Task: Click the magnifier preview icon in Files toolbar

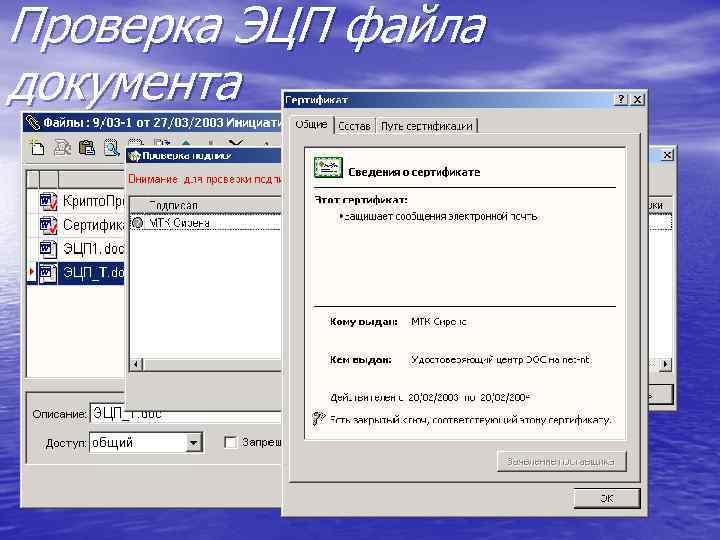Action: click(x=112, y=148)
